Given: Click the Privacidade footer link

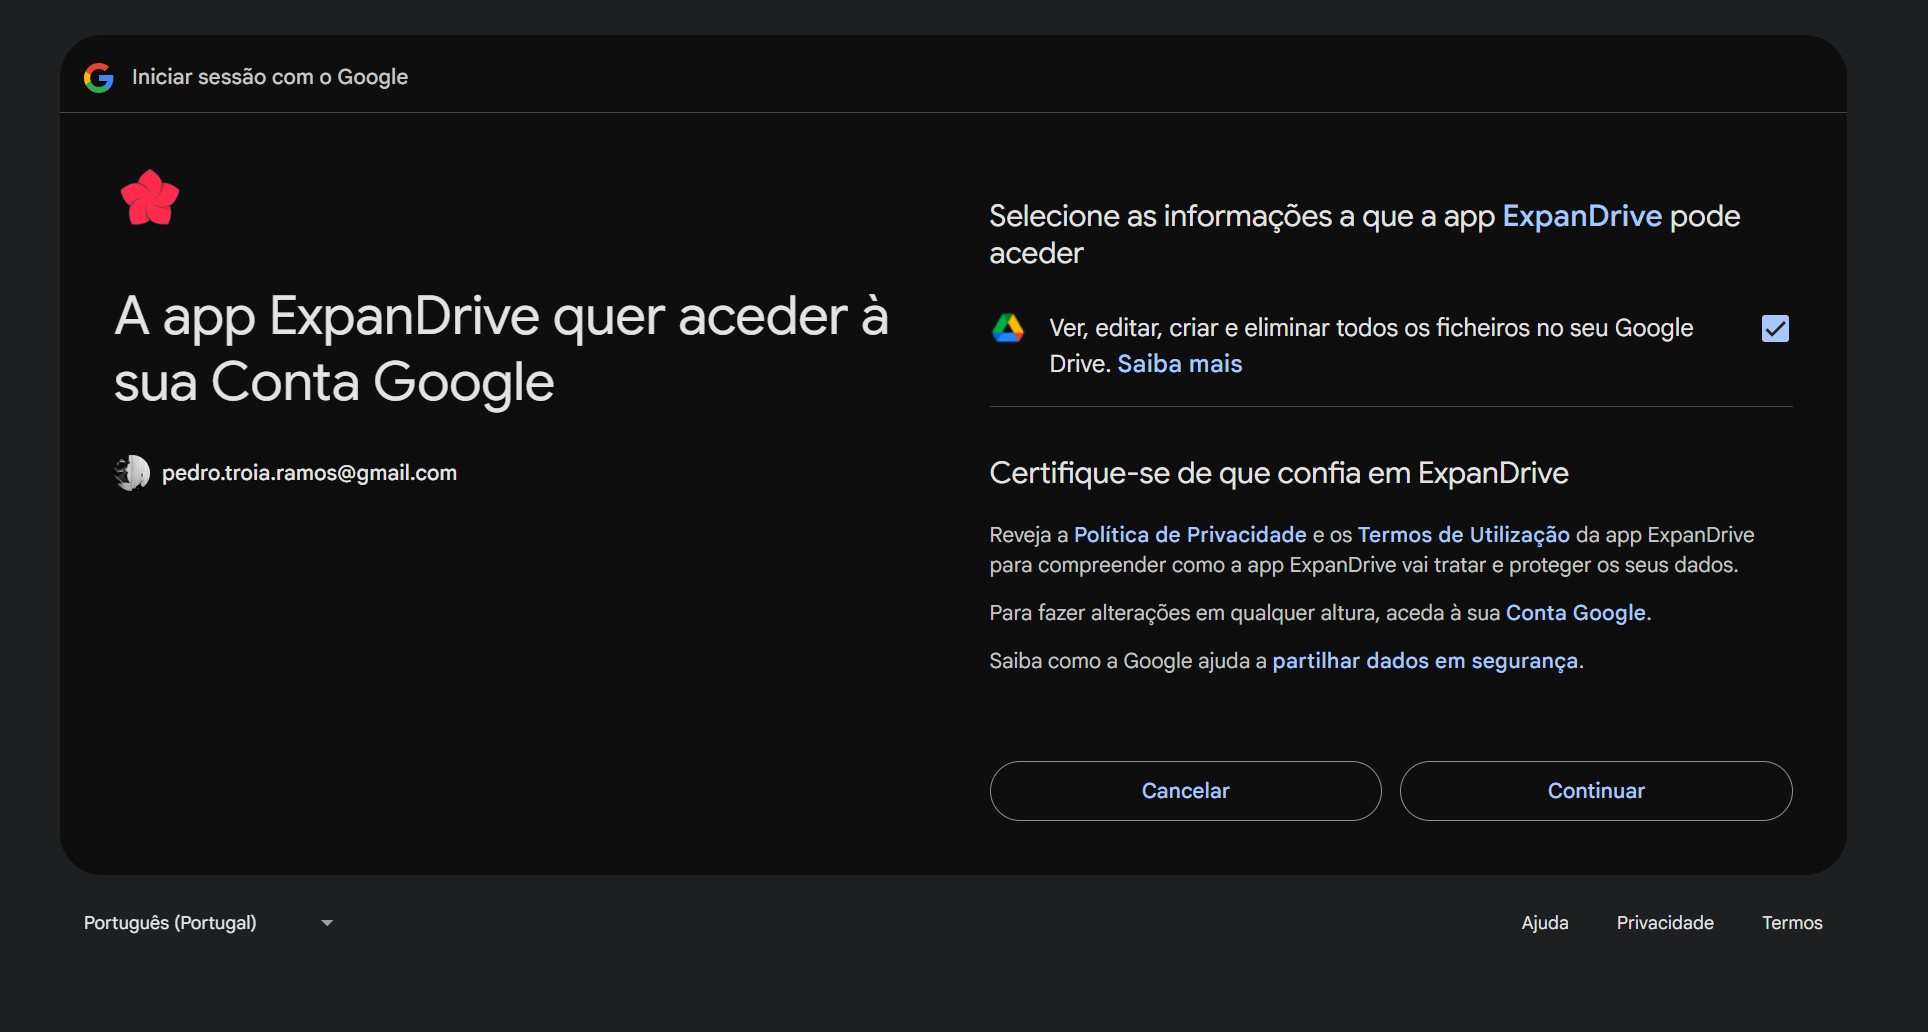Looking at the screenshot, I should click(x=1664, y=923).
